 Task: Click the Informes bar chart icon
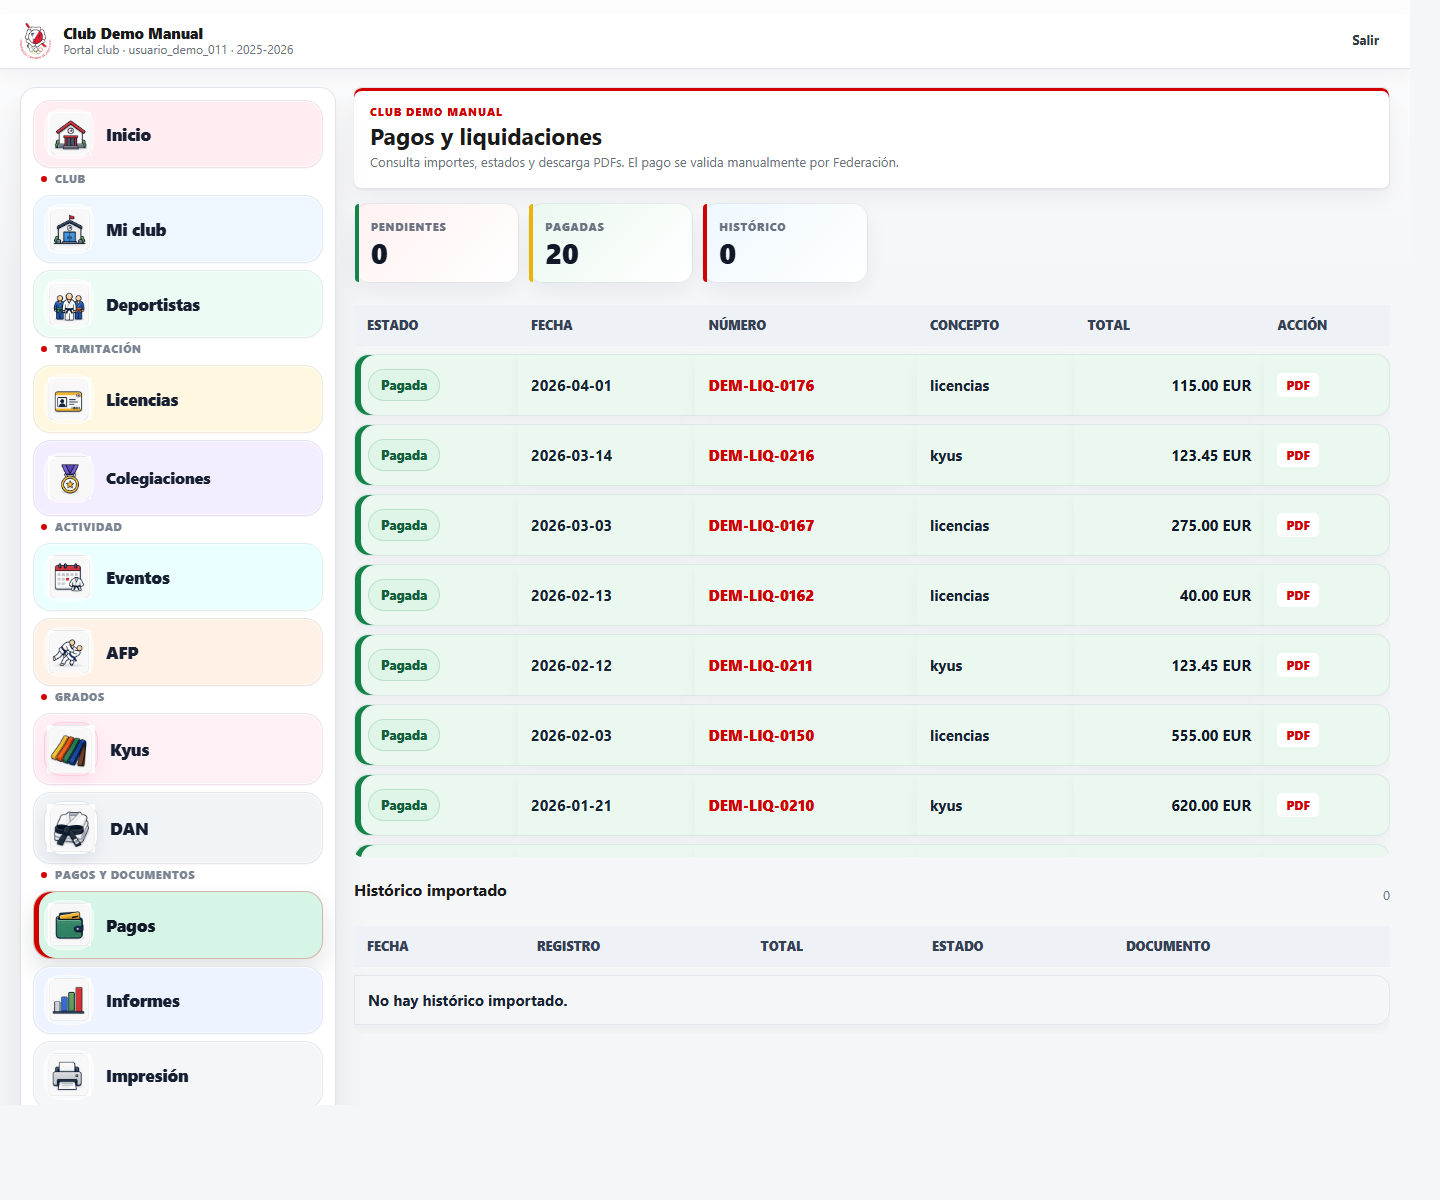[x=68, y=1000]
